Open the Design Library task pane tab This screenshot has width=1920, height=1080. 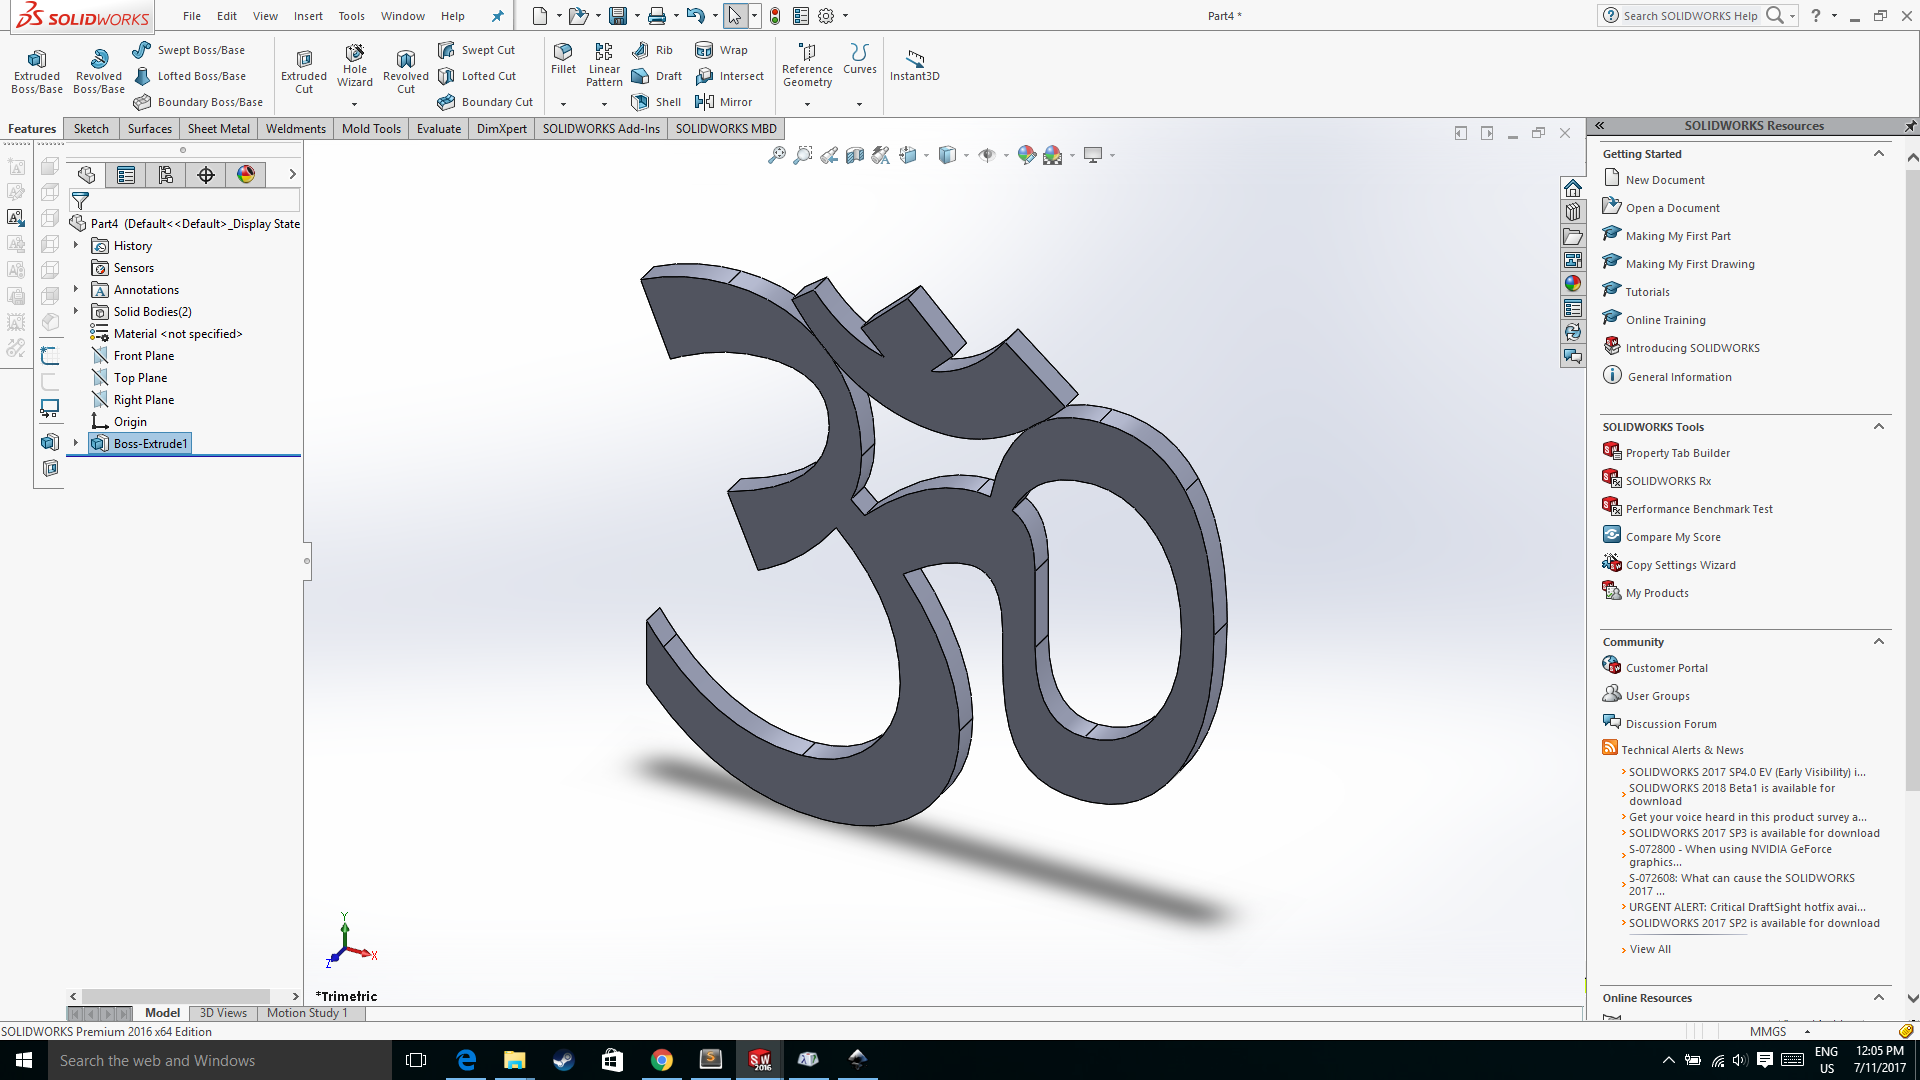pos(1573,212)
